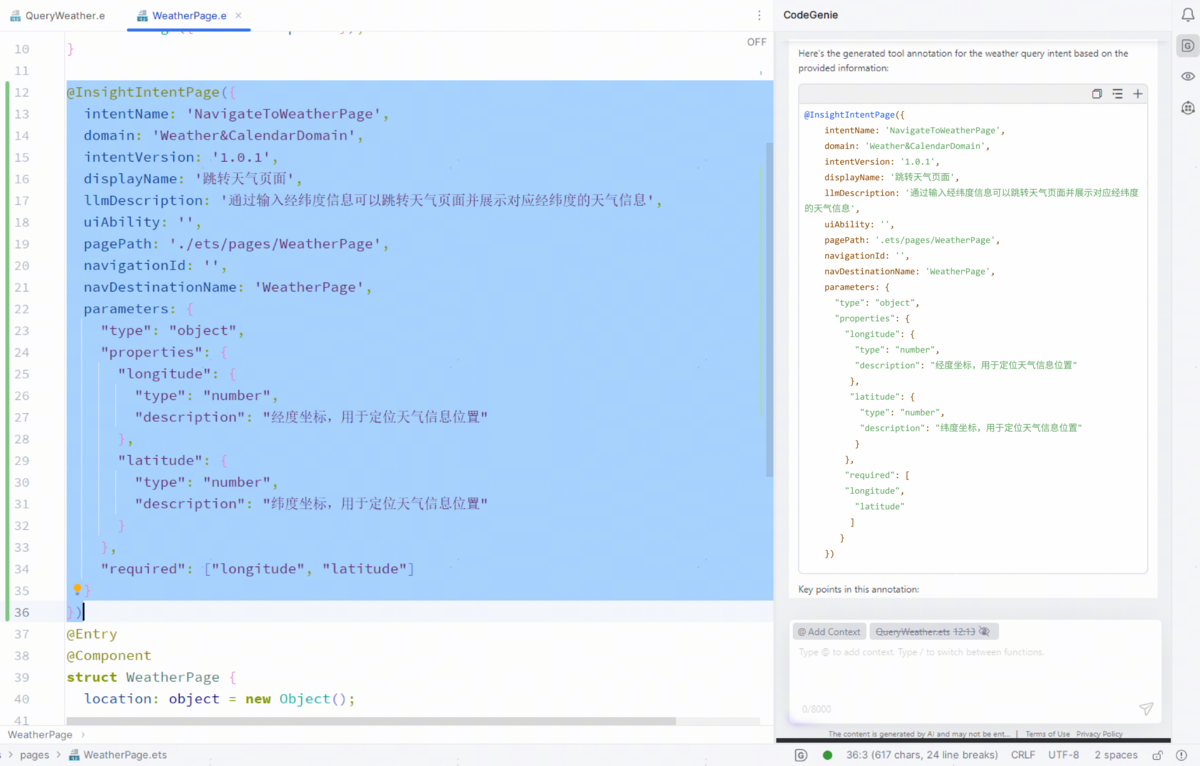Click the @ Add Context button
Viewport: 1200px width, 766px height.
coord(829,632)
